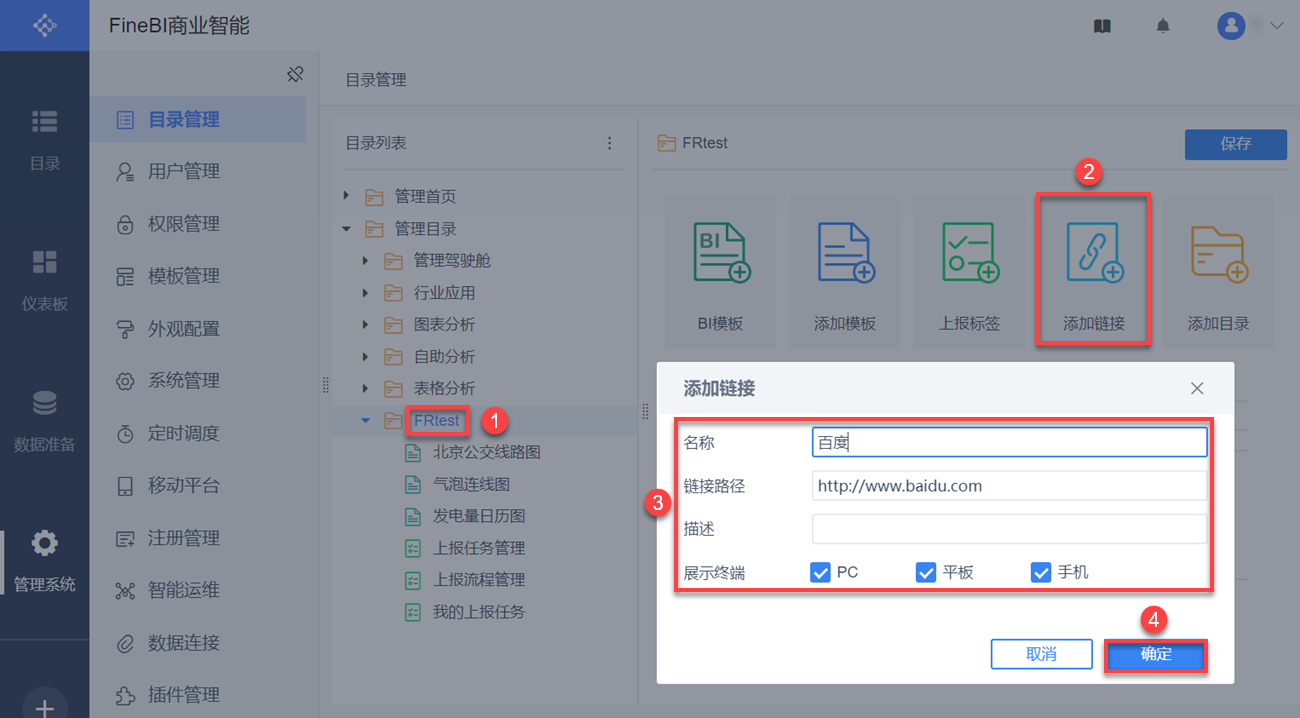Screen dimensions: 1300x718
Task: Select the FRtest folder in tree
Action: (x=437, y=421)
